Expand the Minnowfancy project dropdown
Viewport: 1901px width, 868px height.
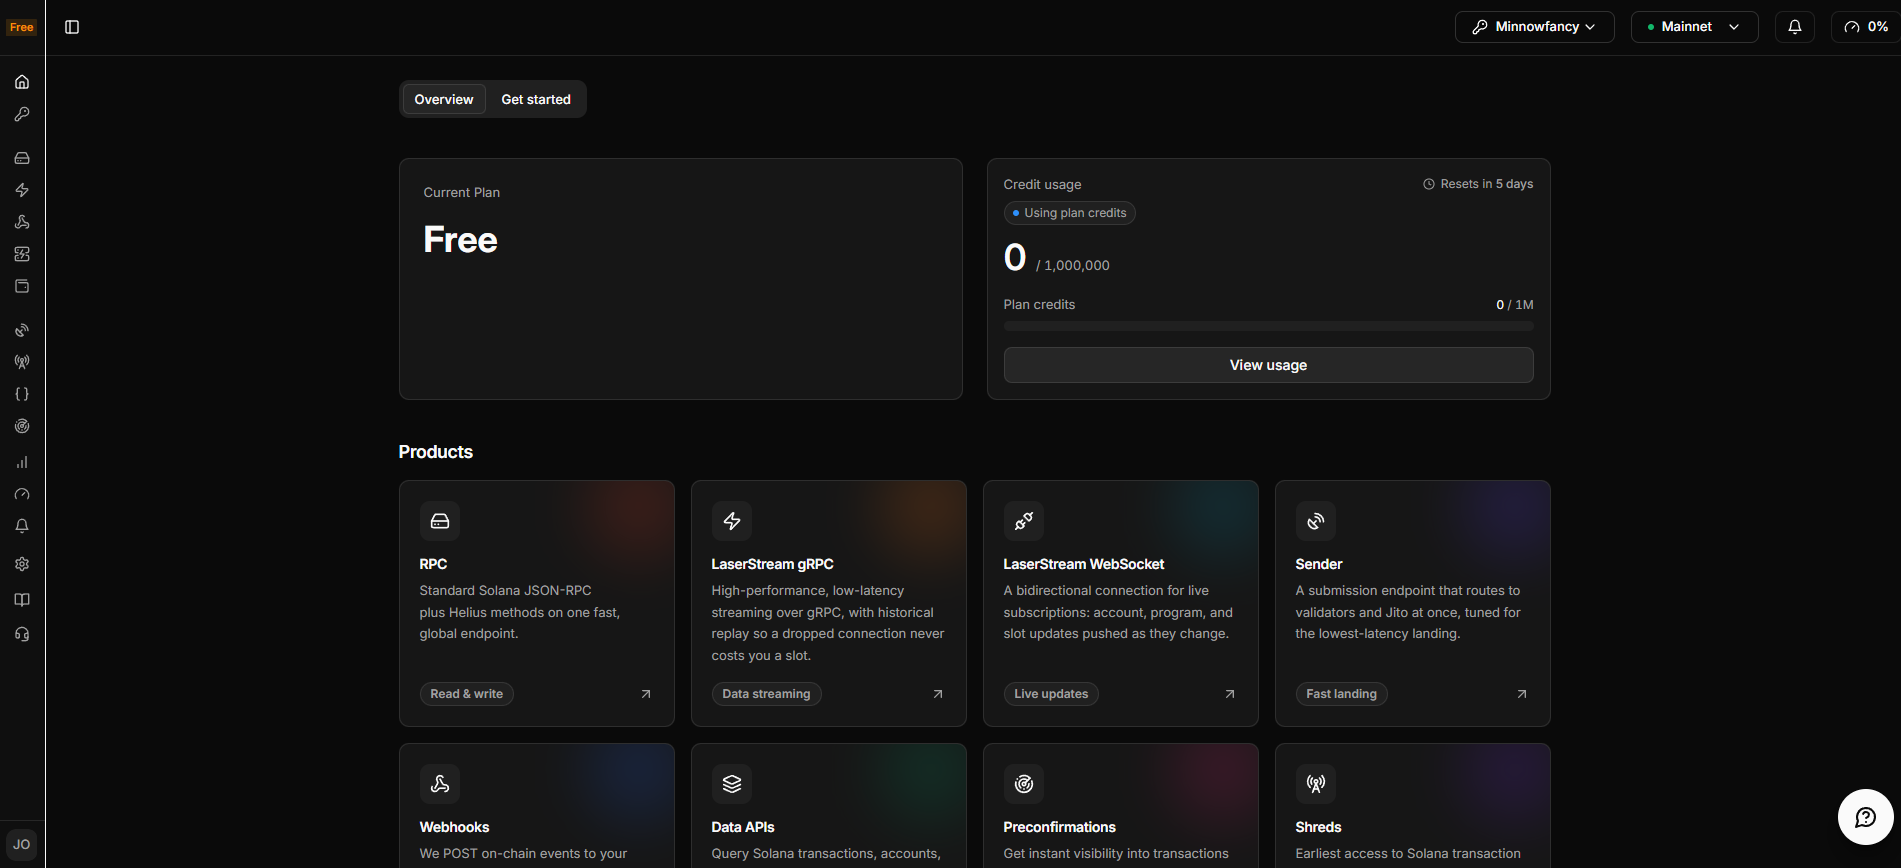click(1534, 27)
